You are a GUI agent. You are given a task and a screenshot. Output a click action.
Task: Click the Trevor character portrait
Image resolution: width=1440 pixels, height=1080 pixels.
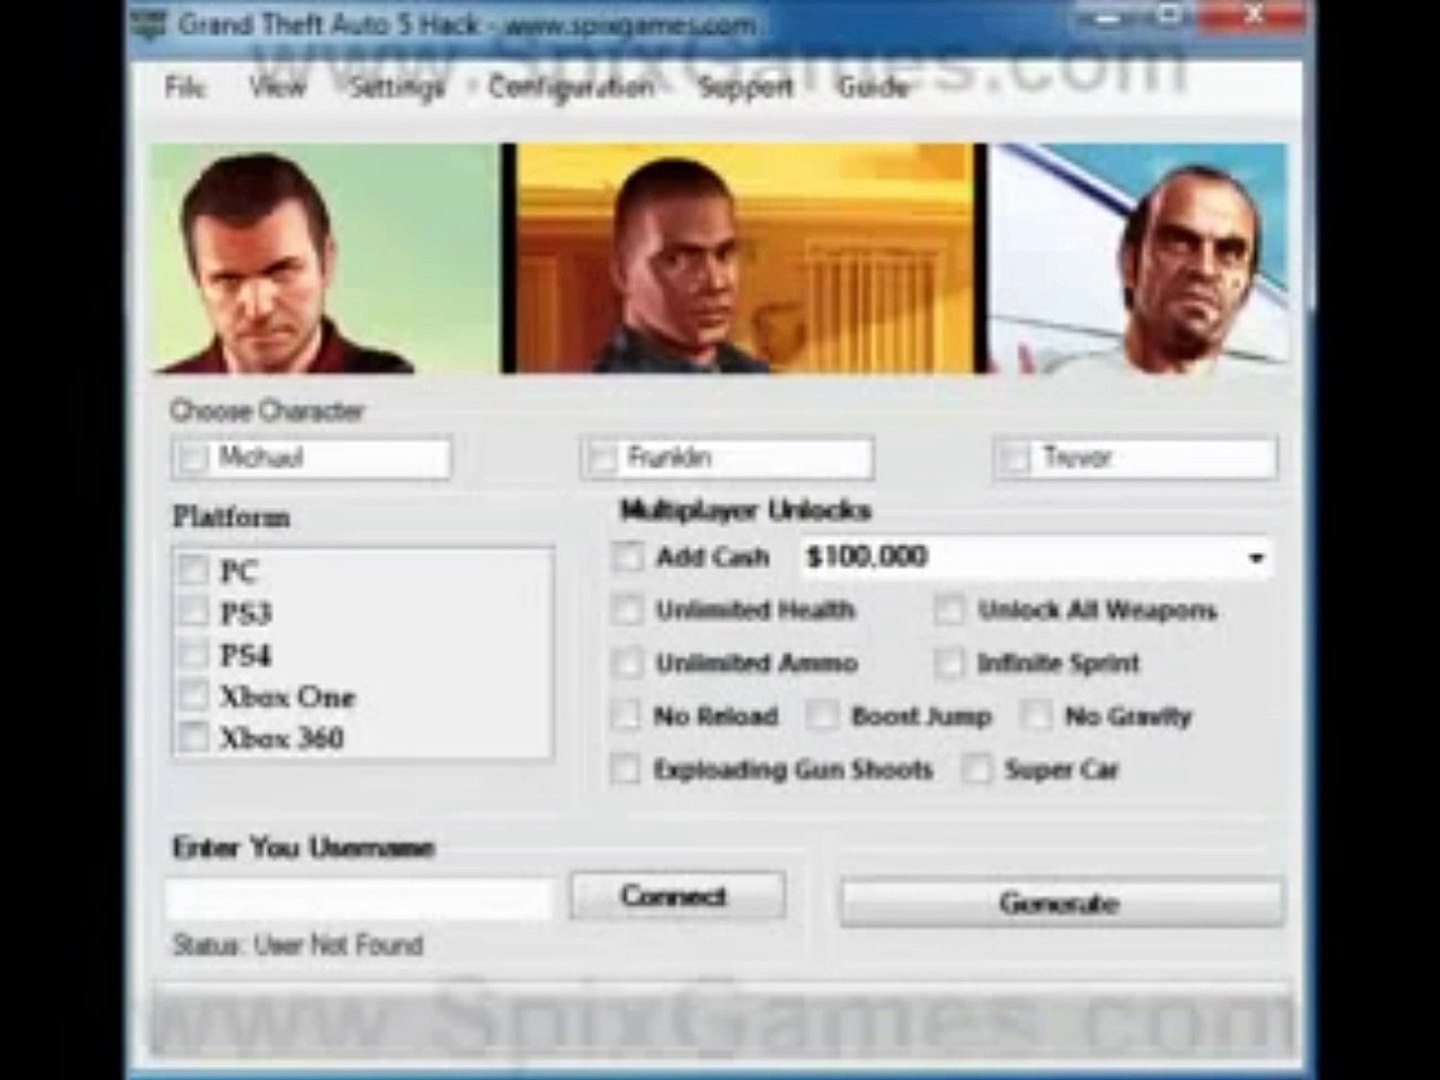1138,258
